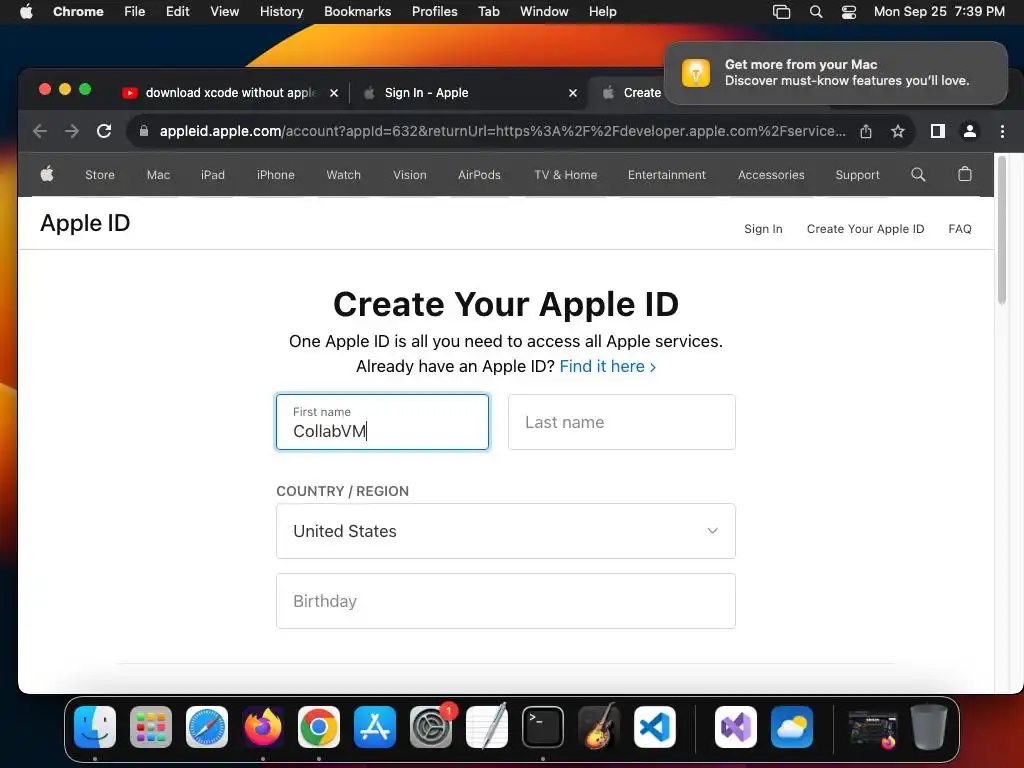Click Google Chrome icon in the Dock
Viewport: 1024px width, 768px height.
click(319, 727)
